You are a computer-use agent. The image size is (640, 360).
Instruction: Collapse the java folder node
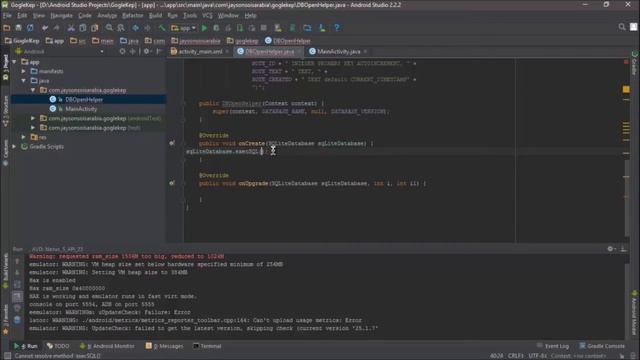tap(24, 81)
